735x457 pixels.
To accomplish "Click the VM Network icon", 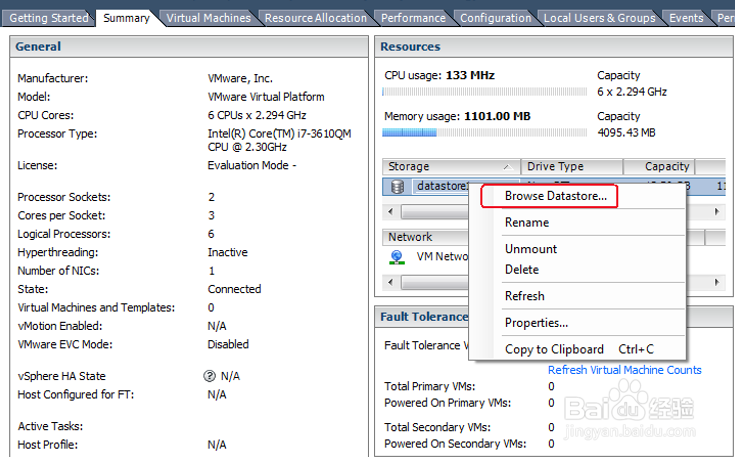I will point(397,257).
